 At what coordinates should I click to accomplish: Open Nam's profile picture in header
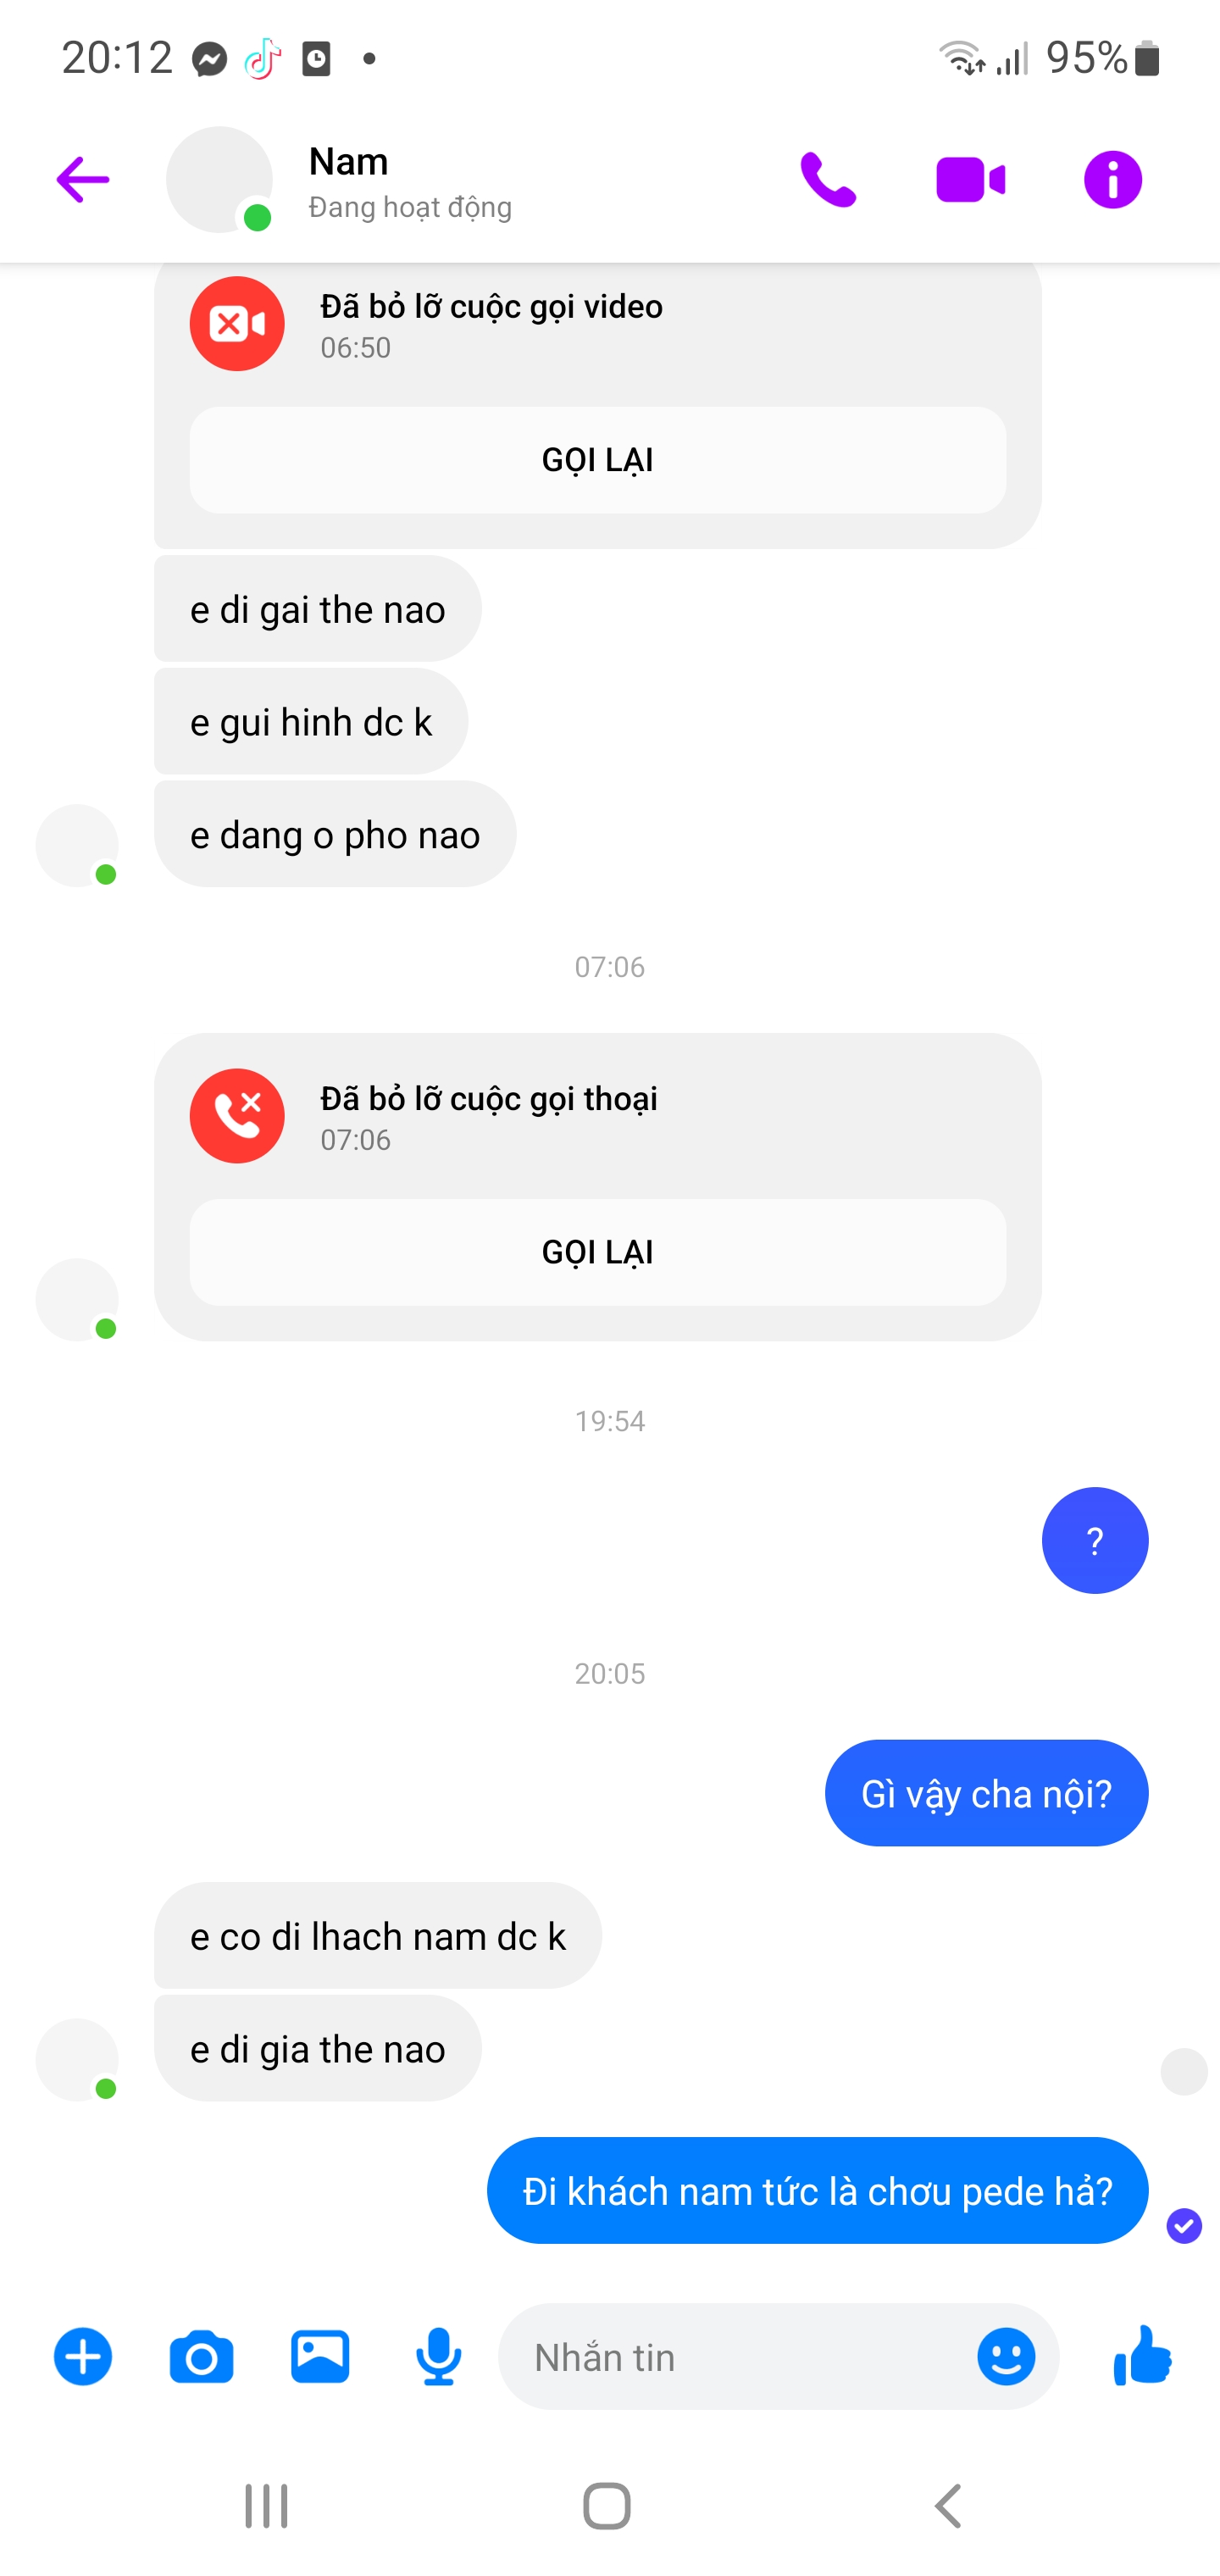pyautogui.click(x=219, y=180)
